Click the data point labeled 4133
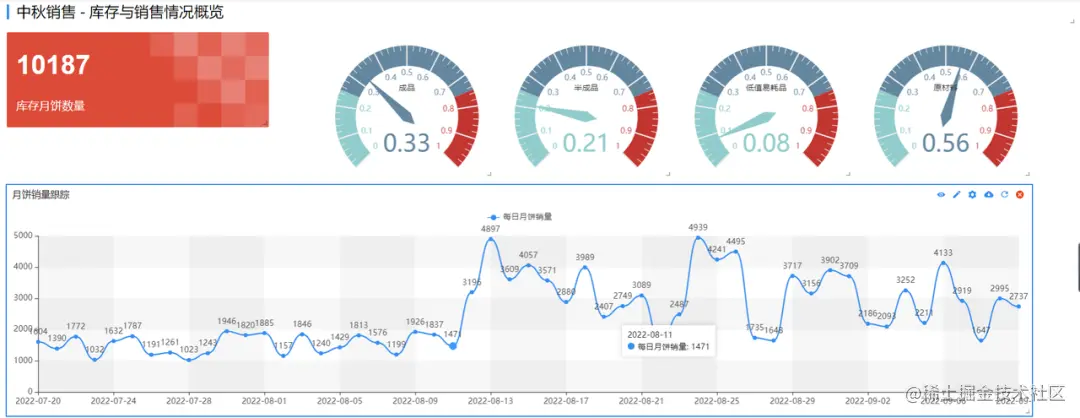Image resolution: width=1080 pixels, height=418 pixels. 943,263
